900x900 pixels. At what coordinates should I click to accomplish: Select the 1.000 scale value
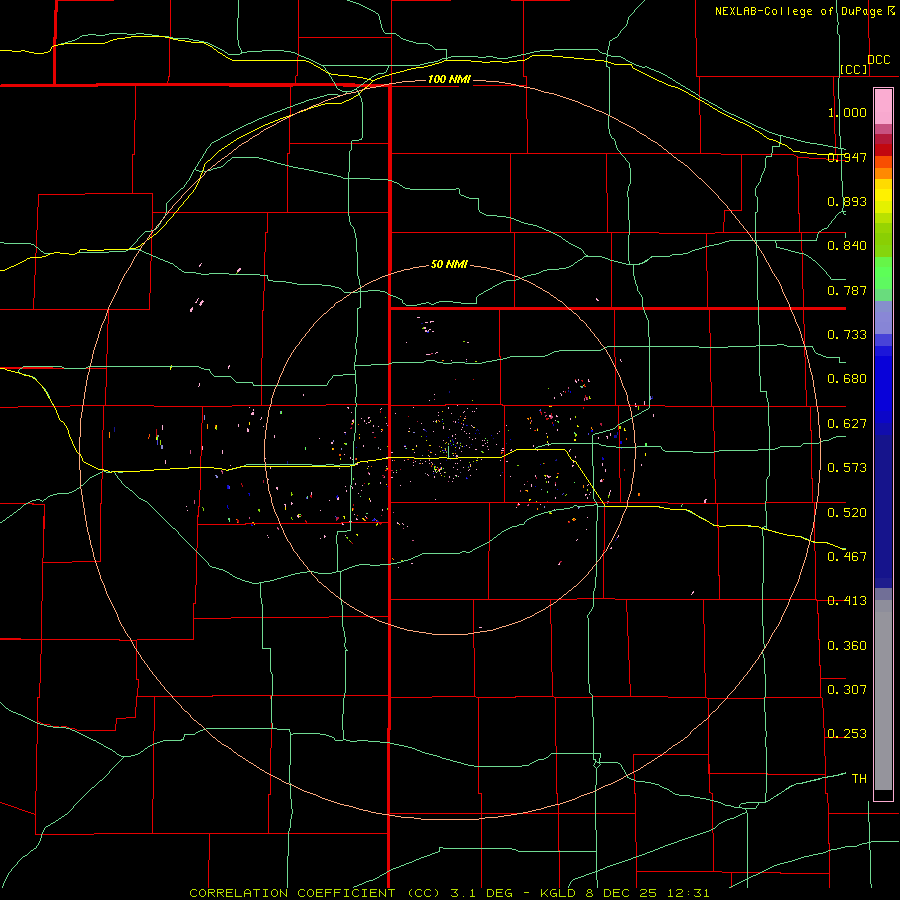point(847,112)
